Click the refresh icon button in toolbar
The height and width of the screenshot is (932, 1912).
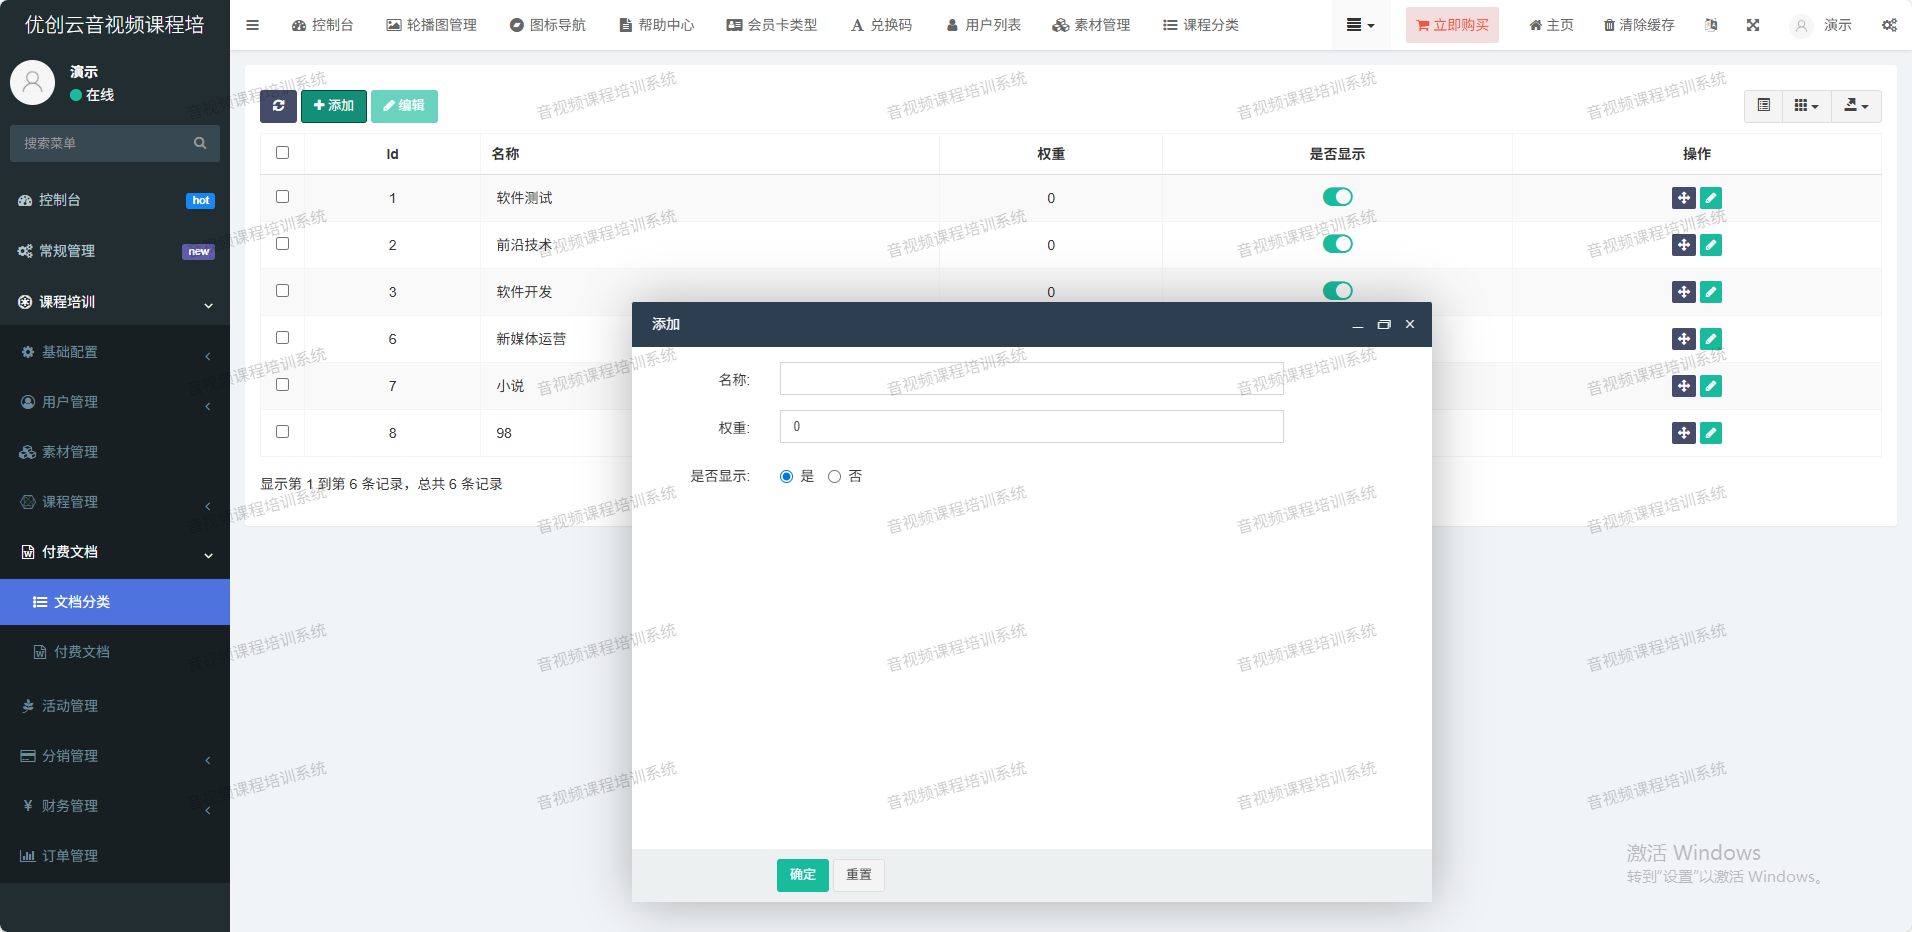pos(278,106)
